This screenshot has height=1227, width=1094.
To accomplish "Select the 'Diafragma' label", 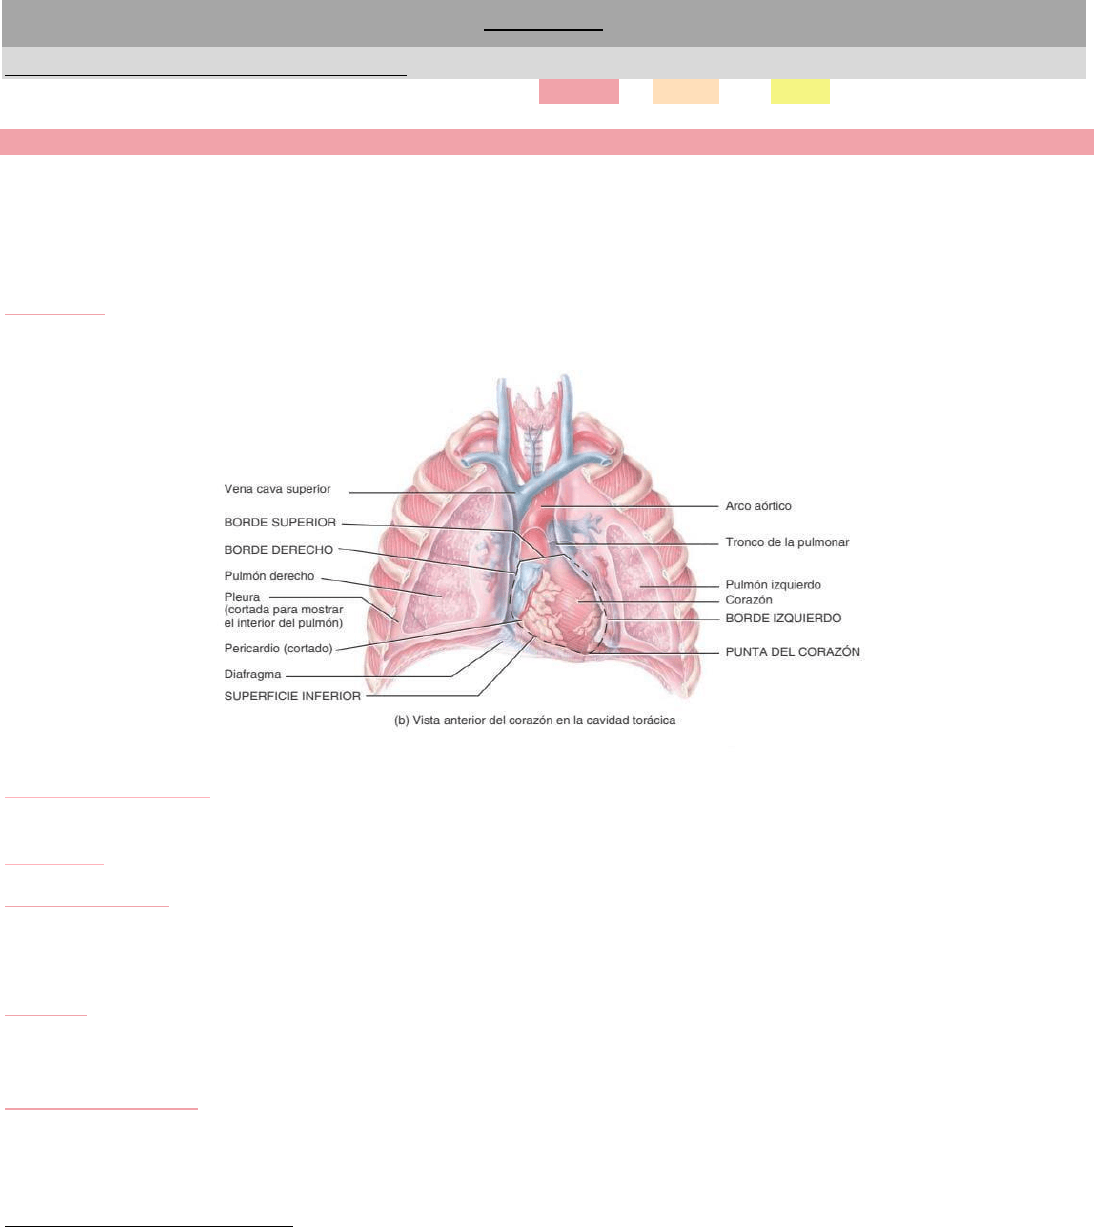I will (x=253, y=674).
